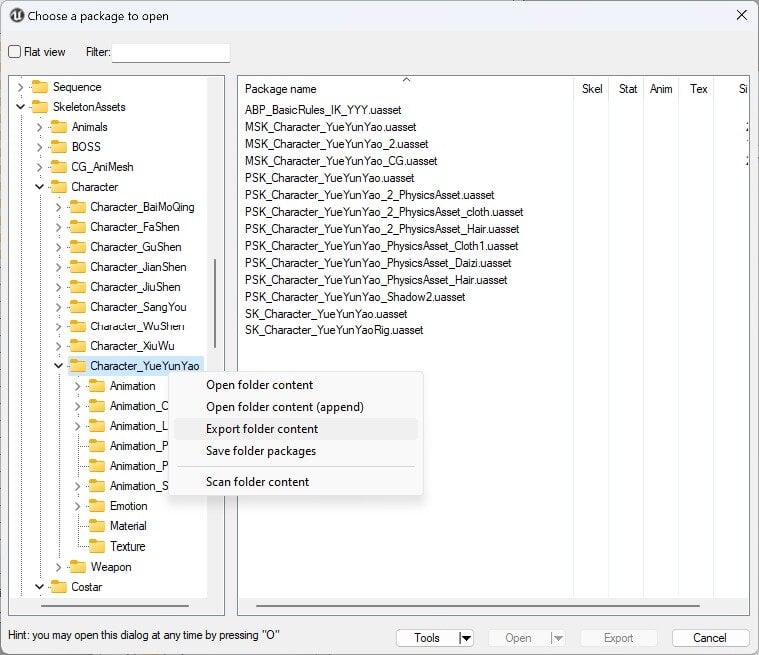Click the package list horizontal scrollbar
The width and height of the screenshot is (759, 655).
click(478, 606)
